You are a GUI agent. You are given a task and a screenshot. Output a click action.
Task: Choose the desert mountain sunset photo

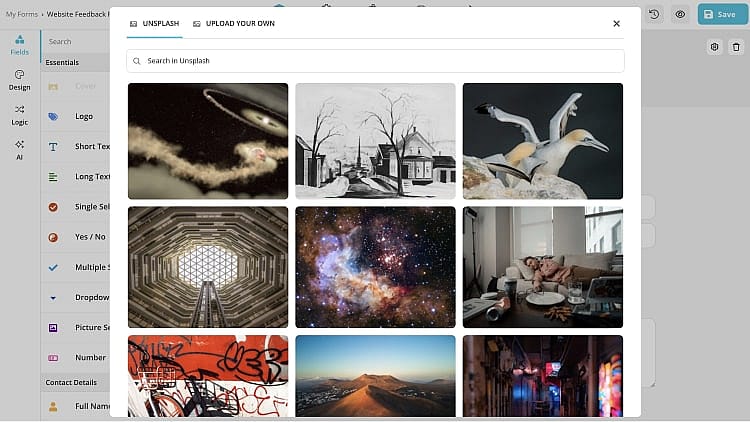point(375,376)
